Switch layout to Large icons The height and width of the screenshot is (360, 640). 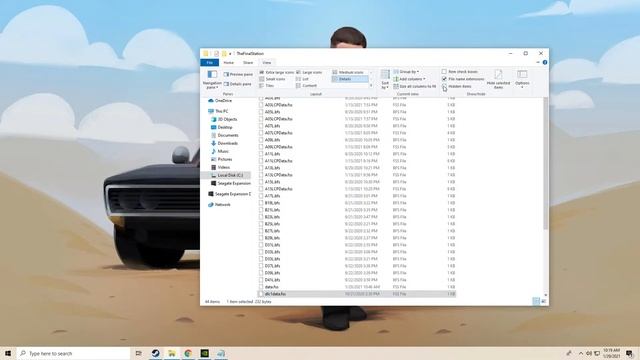pyautogui.click(x=309, y=72)
